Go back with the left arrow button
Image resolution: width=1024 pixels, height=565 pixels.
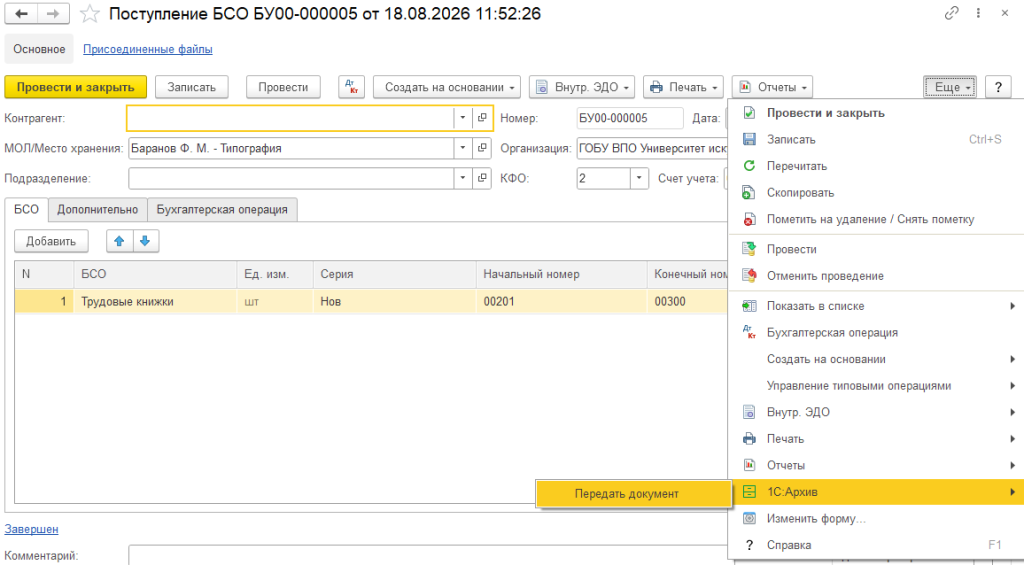tap(21, 13)
